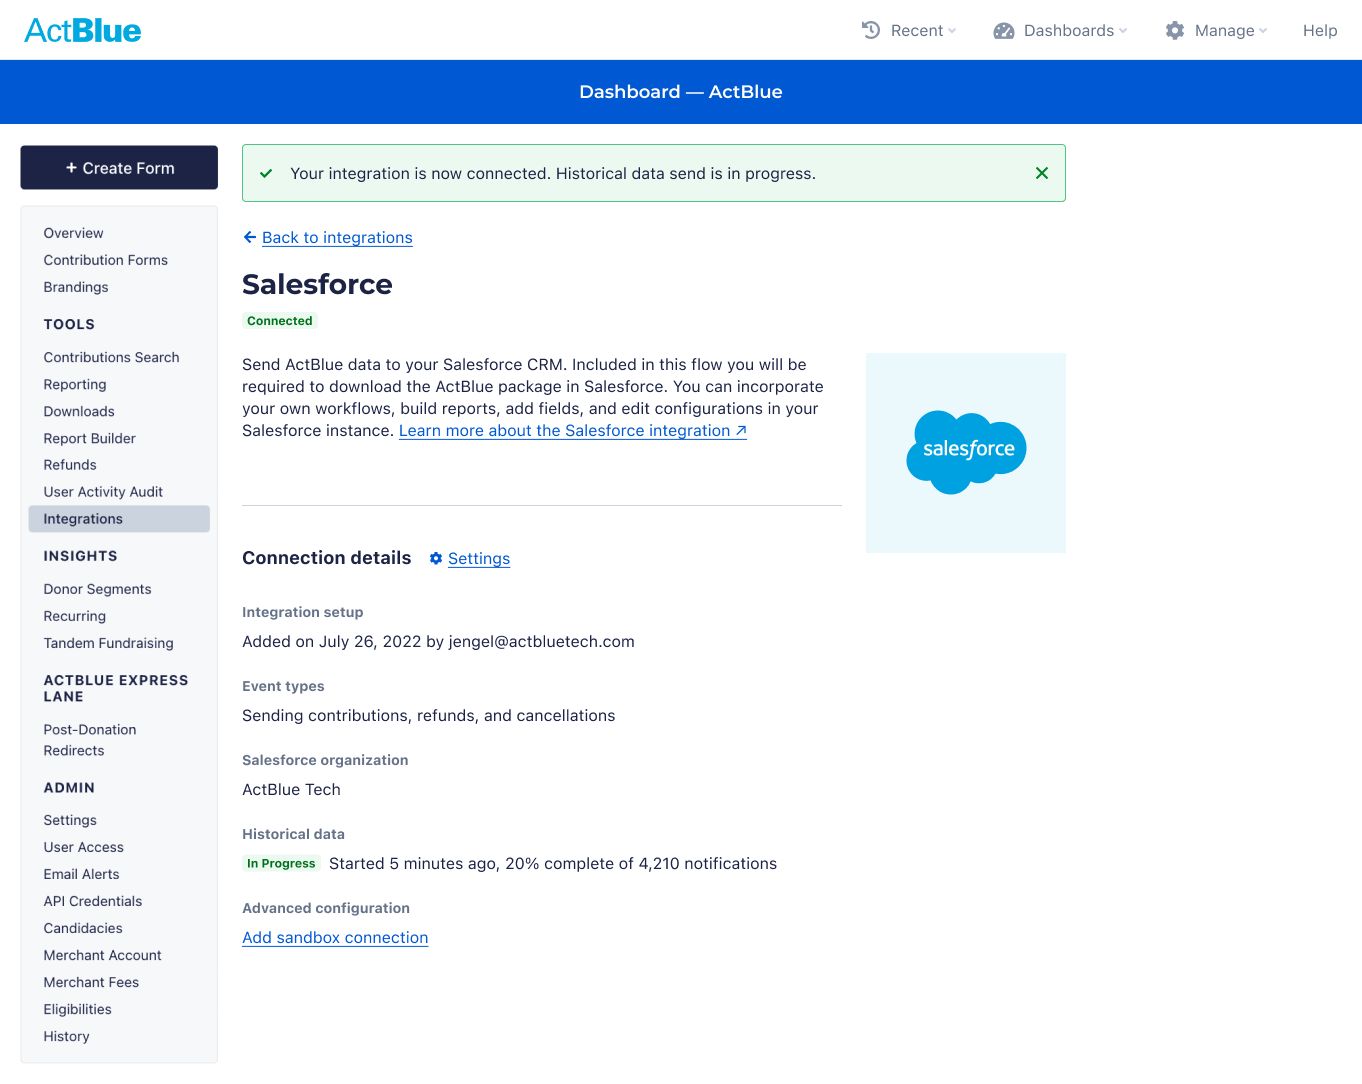Open API Credentials in sidebar
This screenshot has width=1362, height=1084.
(92, 901)
